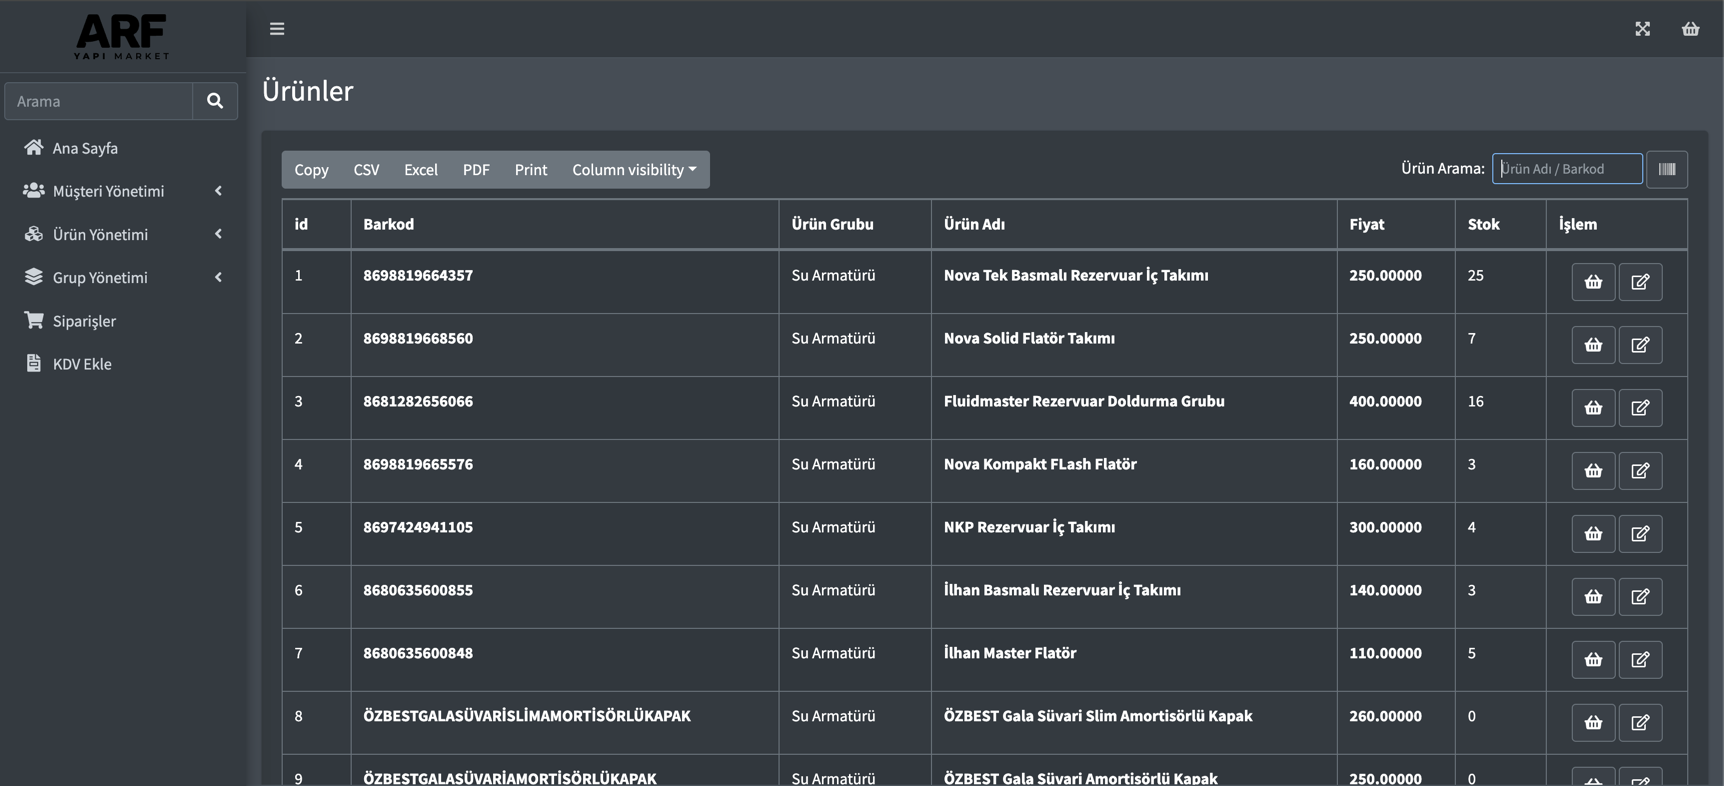Toggle the hamburger sidebar menu
This screenshot has width=1724, height=786.
tap(277, 29)
